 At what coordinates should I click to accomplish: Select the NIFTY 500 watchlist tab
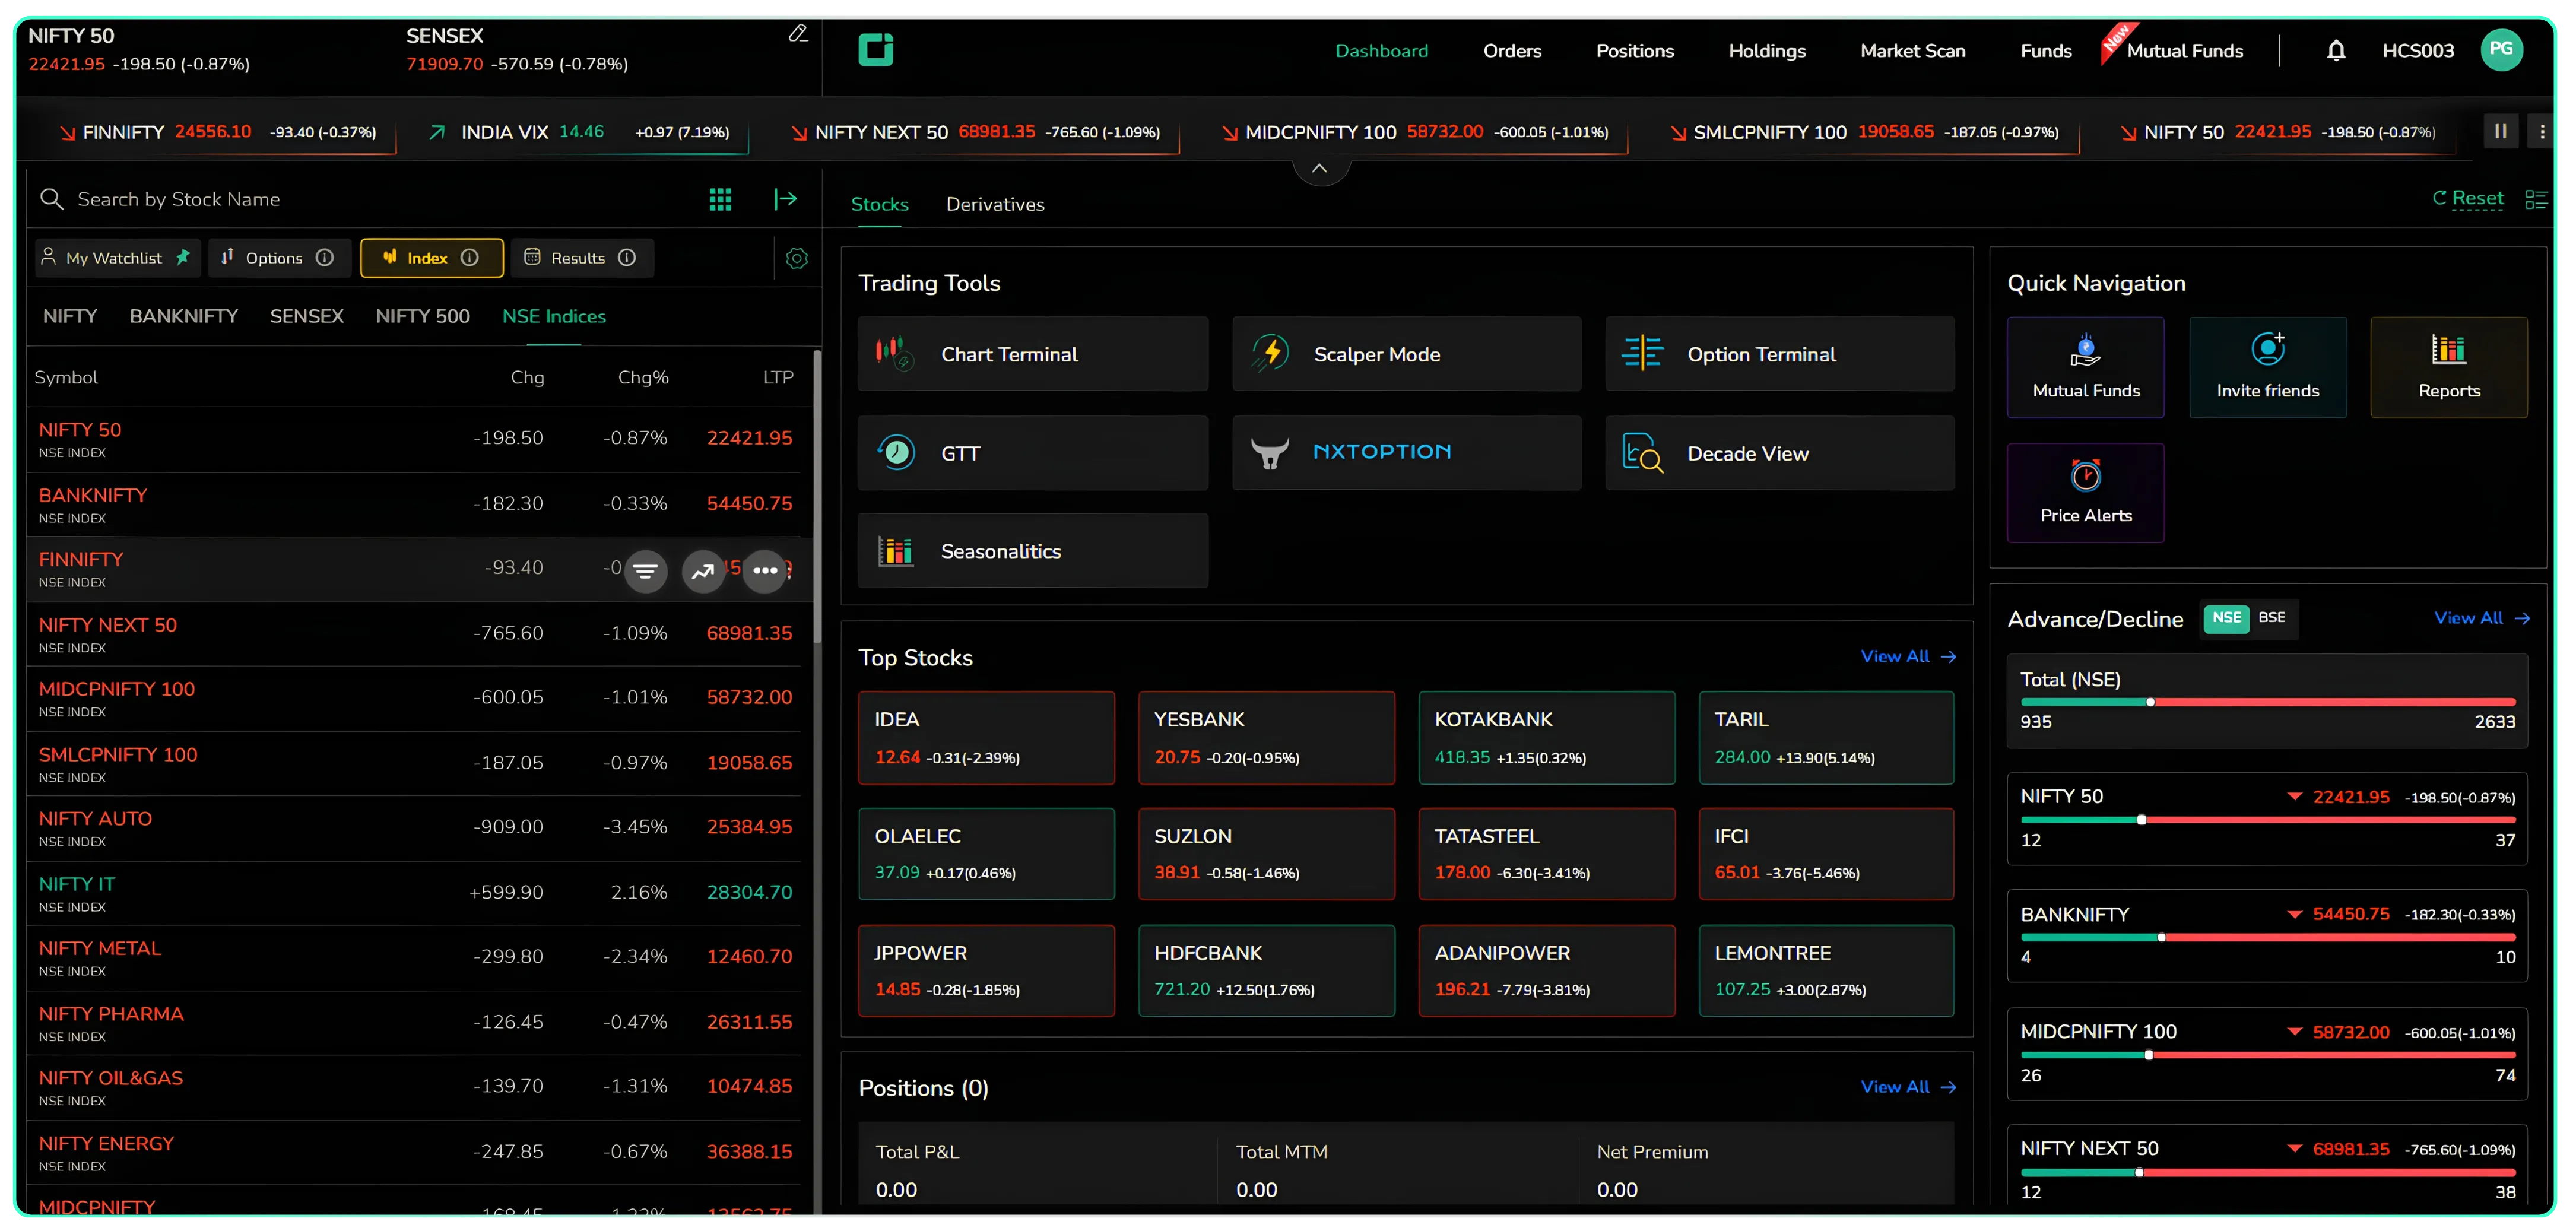(422, 316)
